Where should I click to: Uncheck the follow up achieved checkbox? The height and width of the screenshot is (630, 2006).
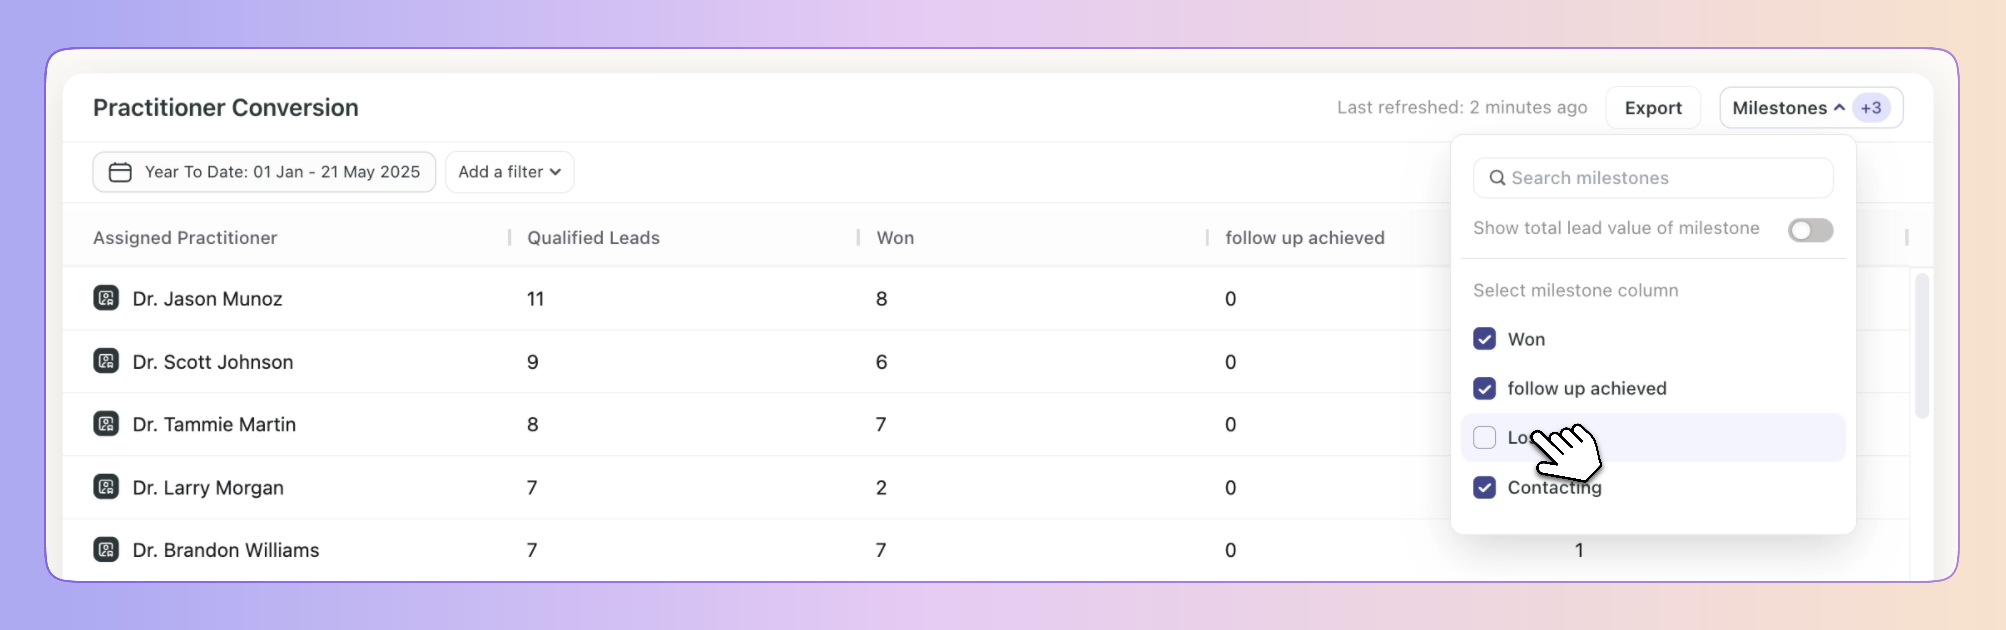(1485, 388)
